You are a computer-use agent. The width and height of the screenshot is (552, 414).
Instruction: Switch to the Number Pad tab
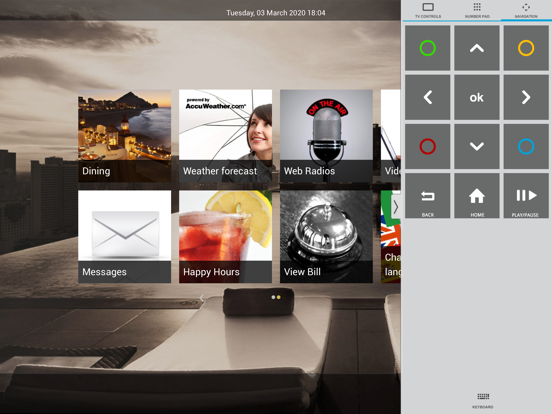pos(477,10)
